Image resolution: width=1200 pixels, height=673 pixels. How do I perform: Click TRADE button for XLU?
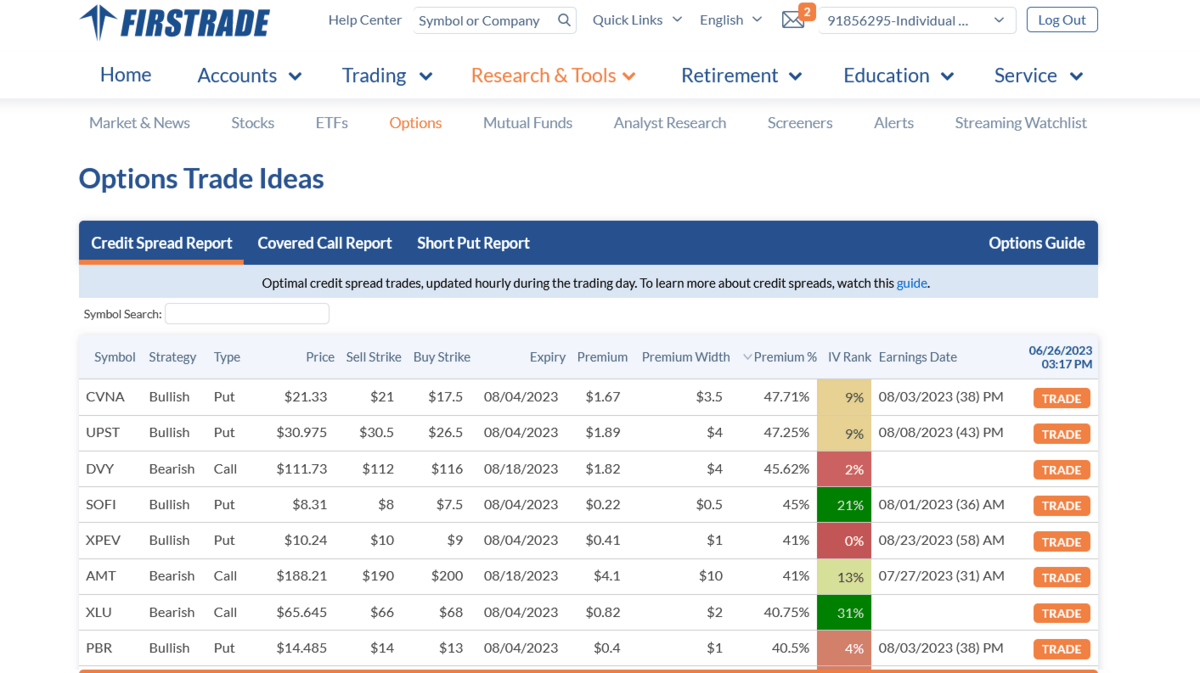tap(1061, 614)
